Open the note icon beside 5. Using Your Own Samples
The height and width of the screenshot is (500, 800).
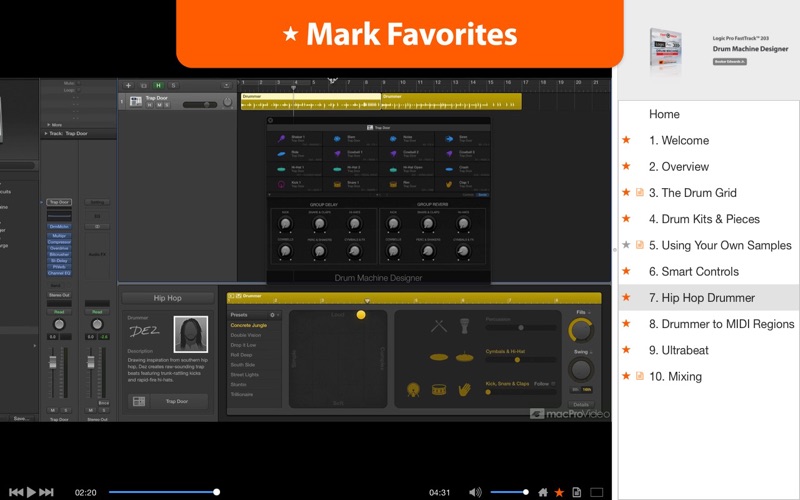point(639,245)
